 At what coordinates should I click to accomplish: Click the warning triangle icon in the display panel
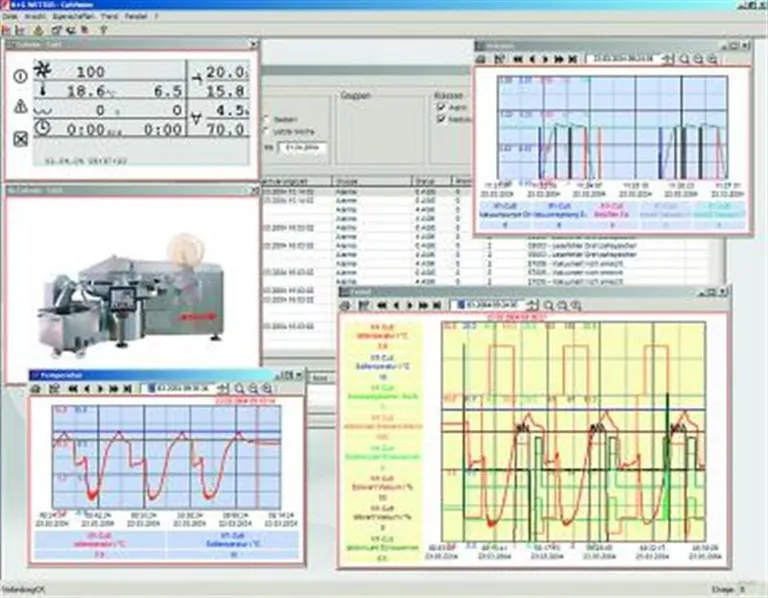coord(20,107)
